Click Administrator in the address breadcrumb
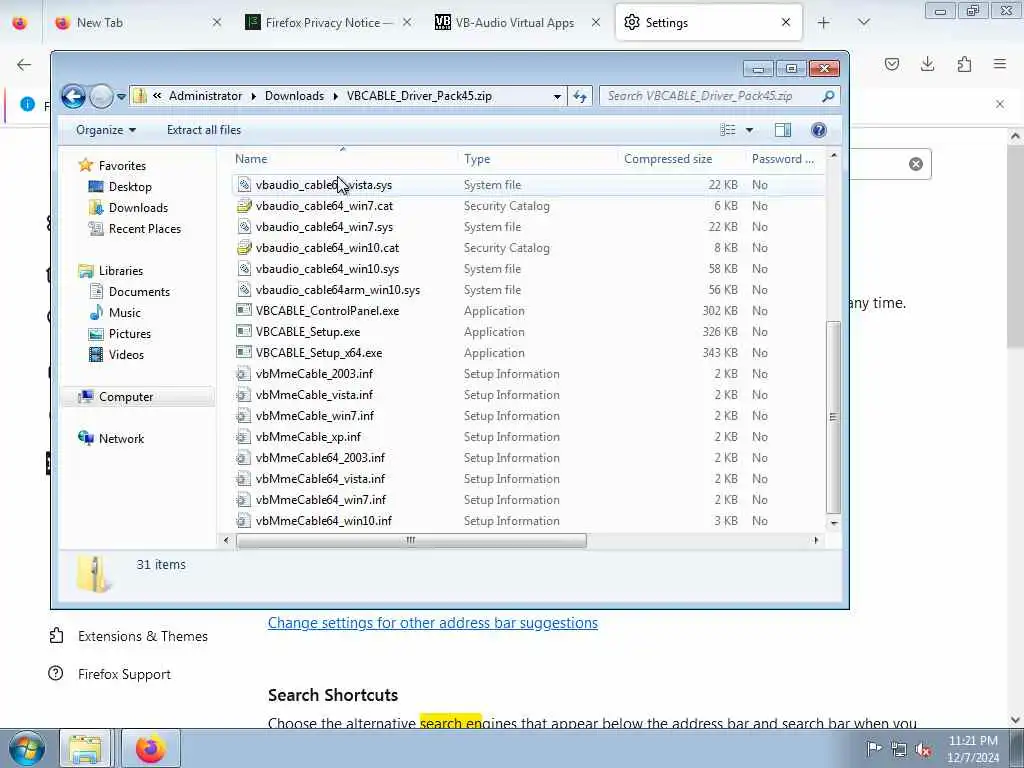Screen dimensions: 1024x768 [205, 96]
